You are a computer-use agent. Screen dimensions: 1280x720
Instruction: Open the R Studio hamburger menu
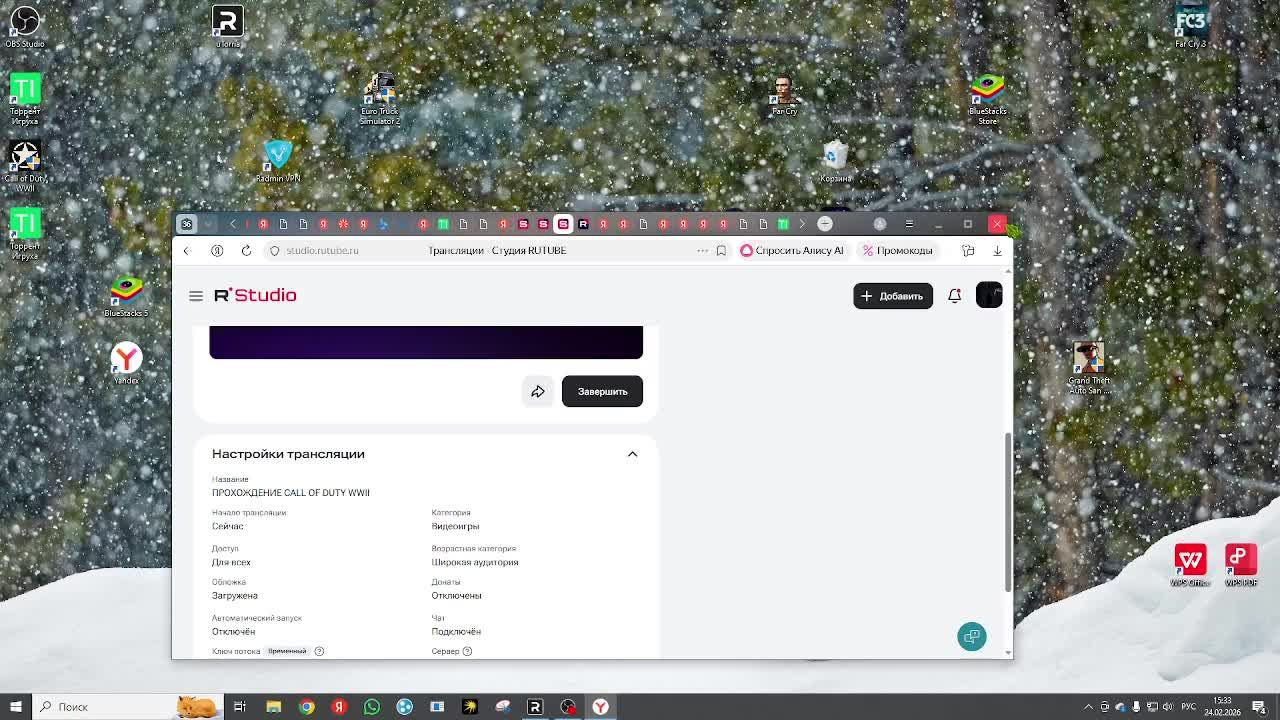pos(196,296)
